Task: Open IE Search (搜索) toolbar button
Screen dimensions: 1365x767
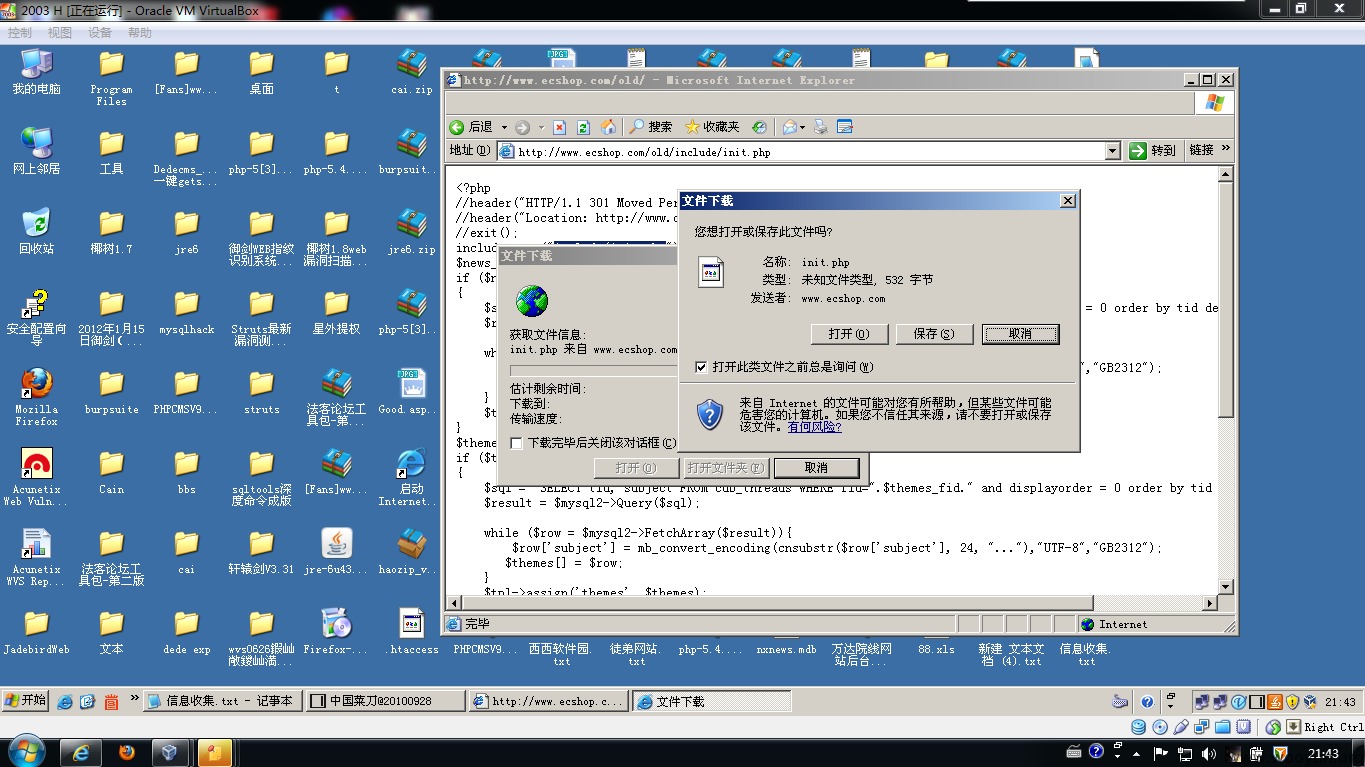Action: coord(651,127)
